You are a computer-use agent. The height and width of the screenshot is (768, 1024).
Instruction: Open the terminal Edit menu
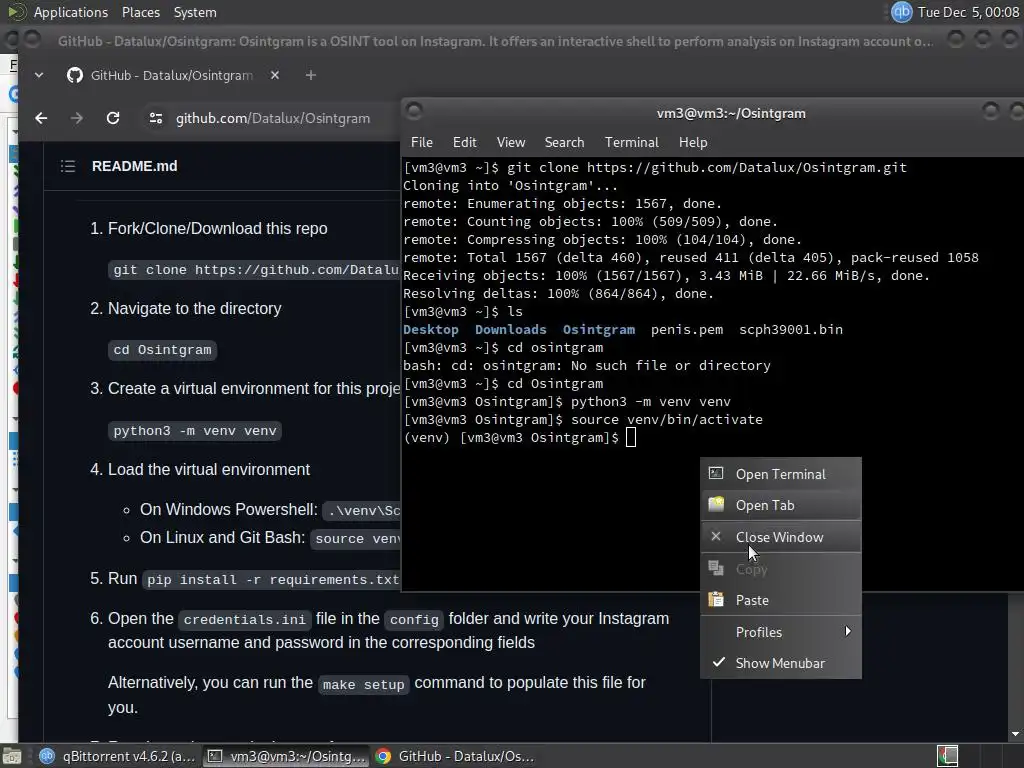[x=464, y=142]
